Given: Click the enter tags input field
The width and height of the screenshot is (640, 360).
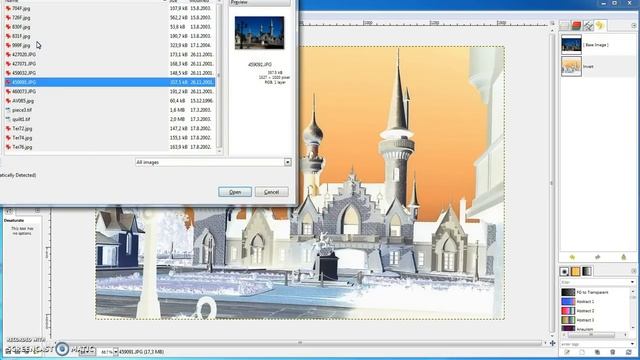Looking at the screenshot, I should [595, 344].
